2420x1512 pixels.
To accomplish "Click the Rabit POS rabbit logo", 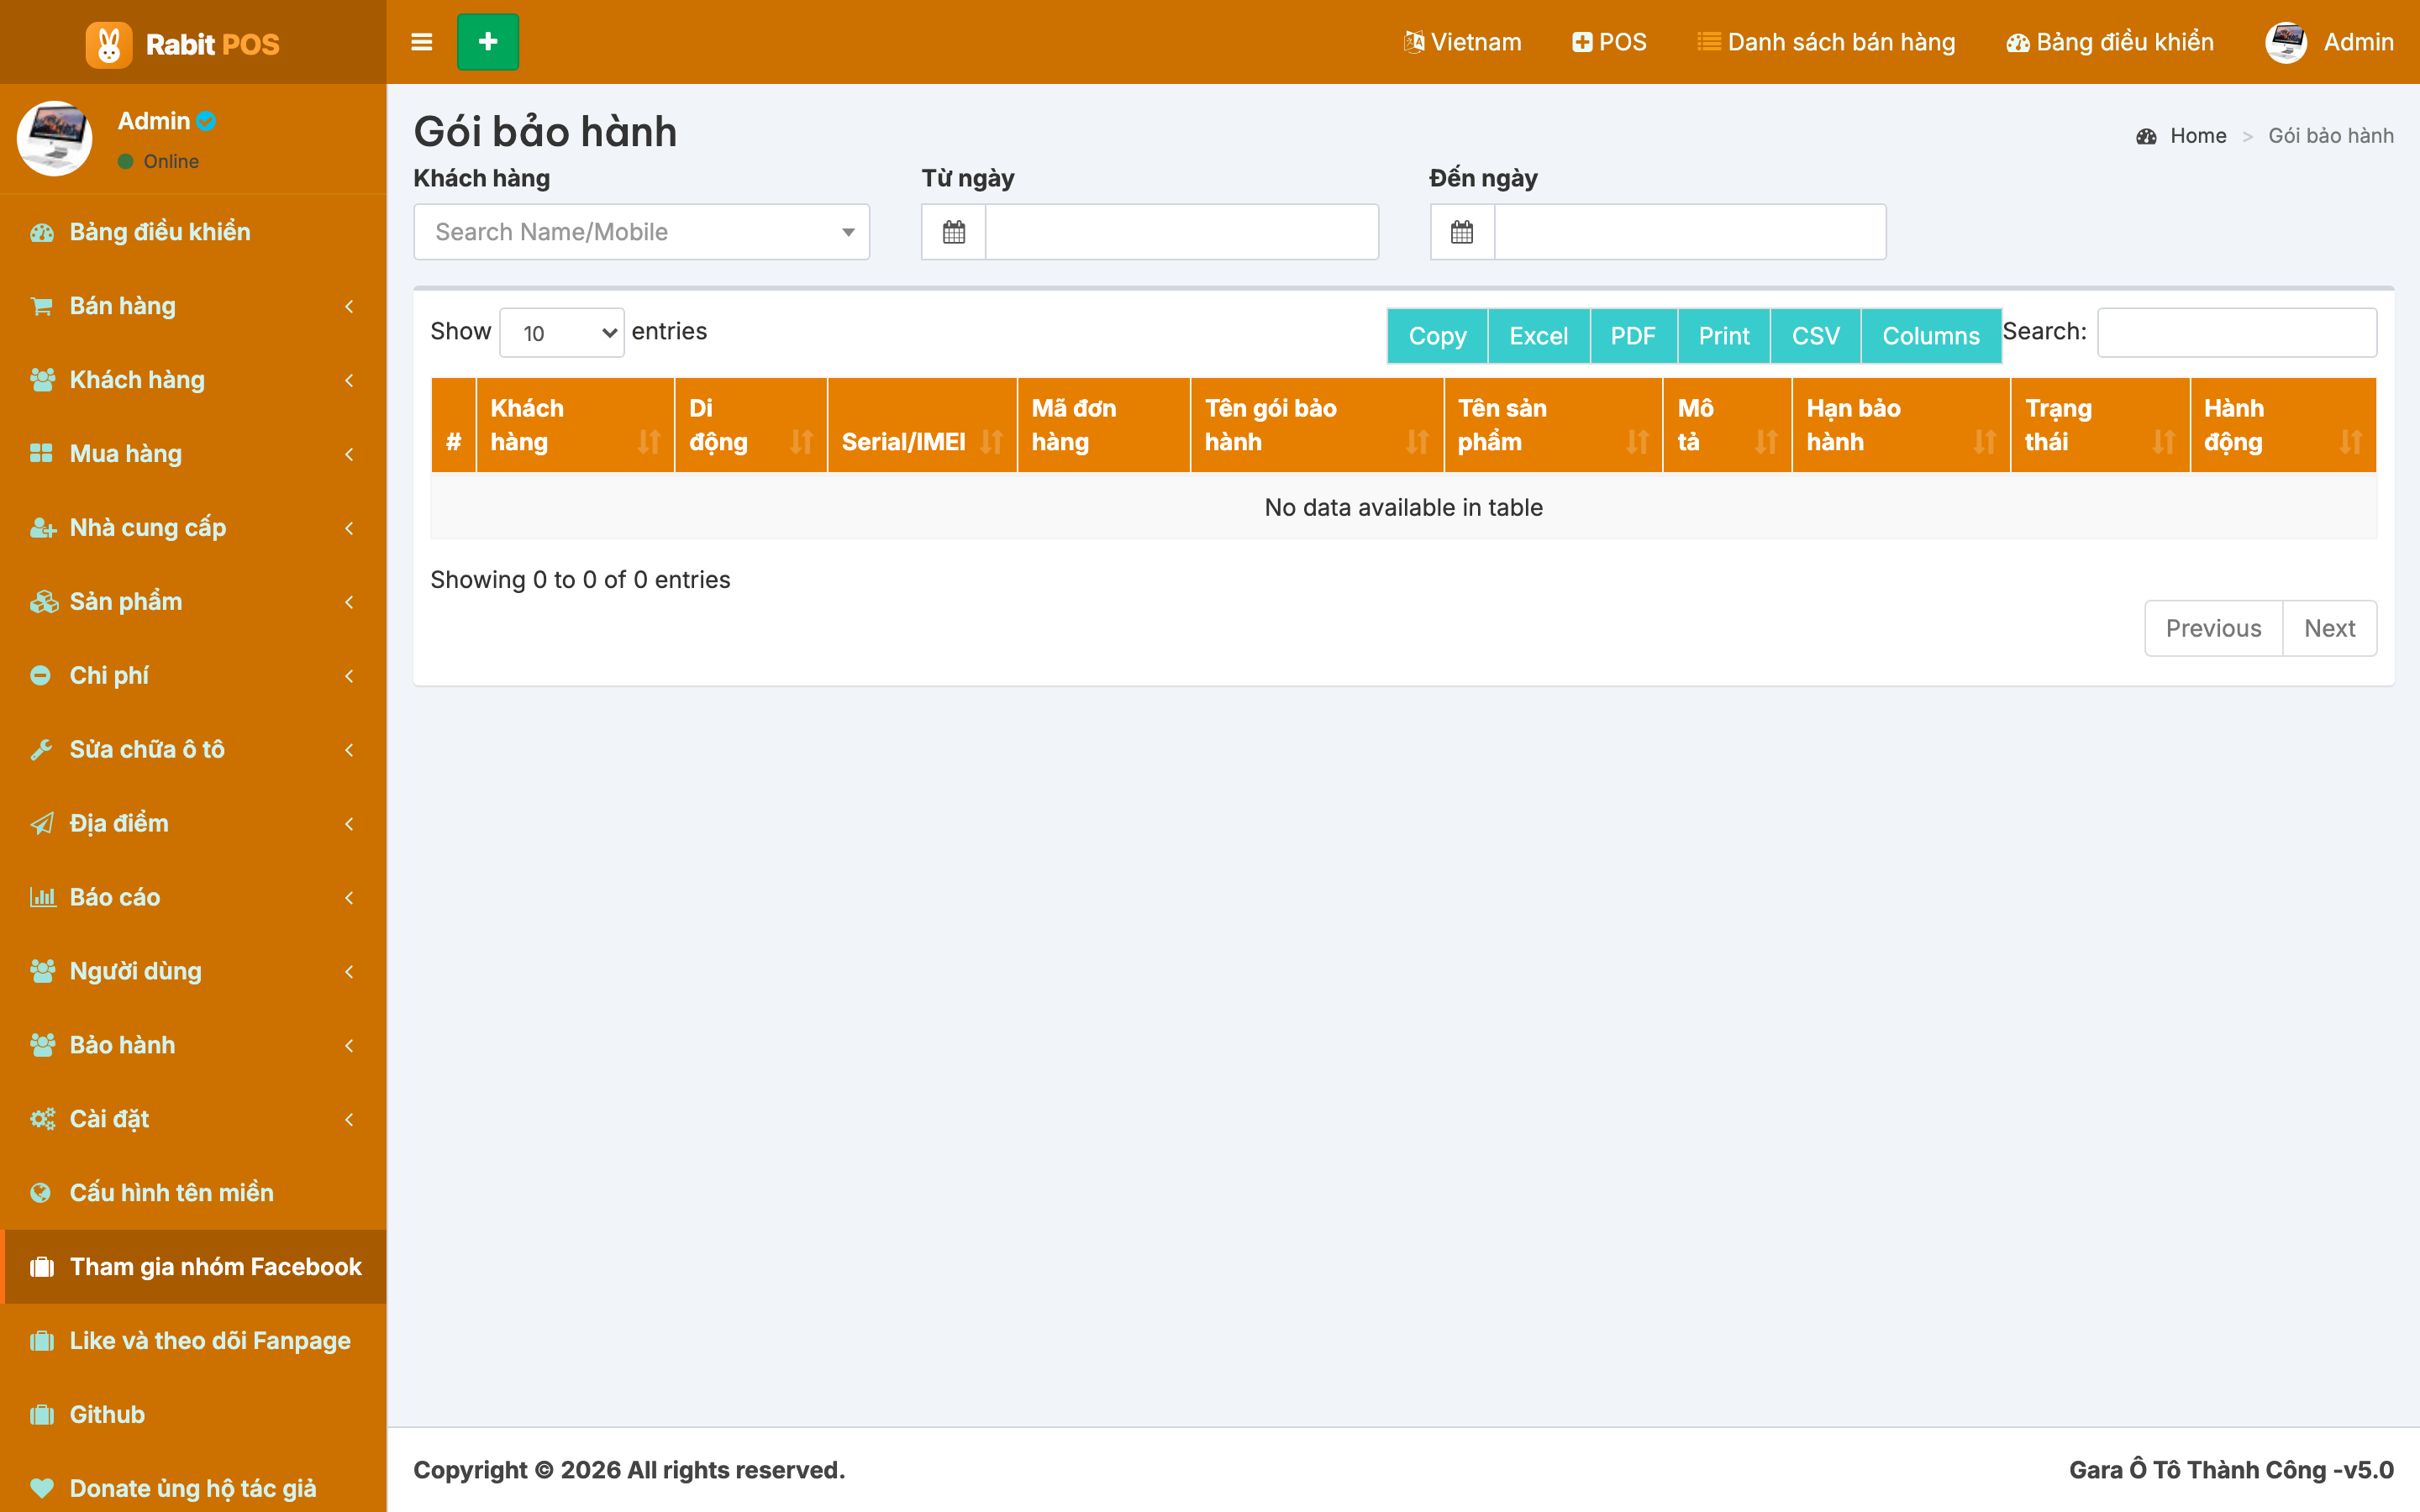I will 108,44.
